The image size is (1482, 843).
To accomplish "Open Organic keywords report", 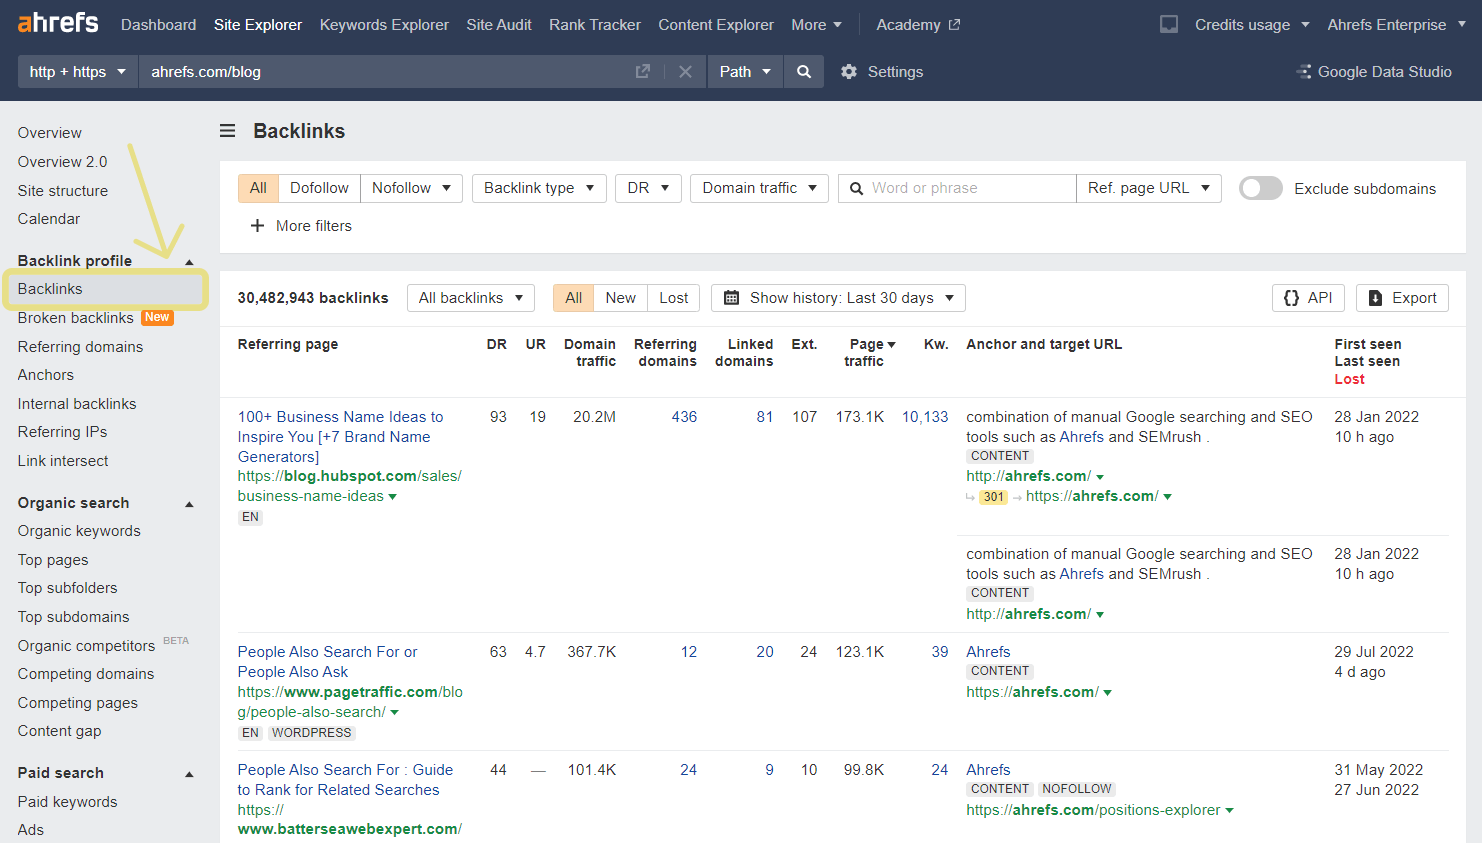I will [x=79, y=531].
